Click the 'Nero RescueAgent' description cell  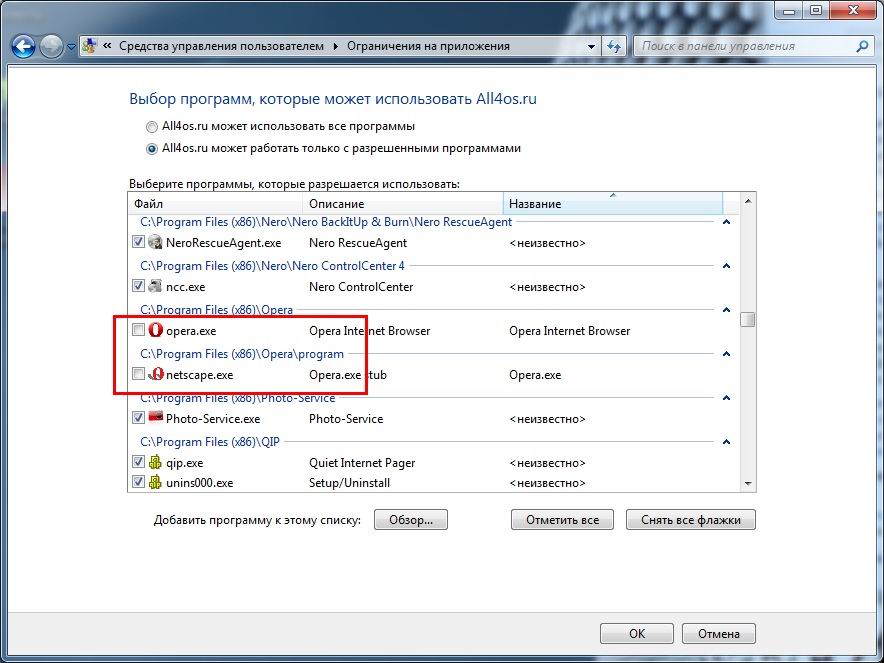(x=358, y=243)
